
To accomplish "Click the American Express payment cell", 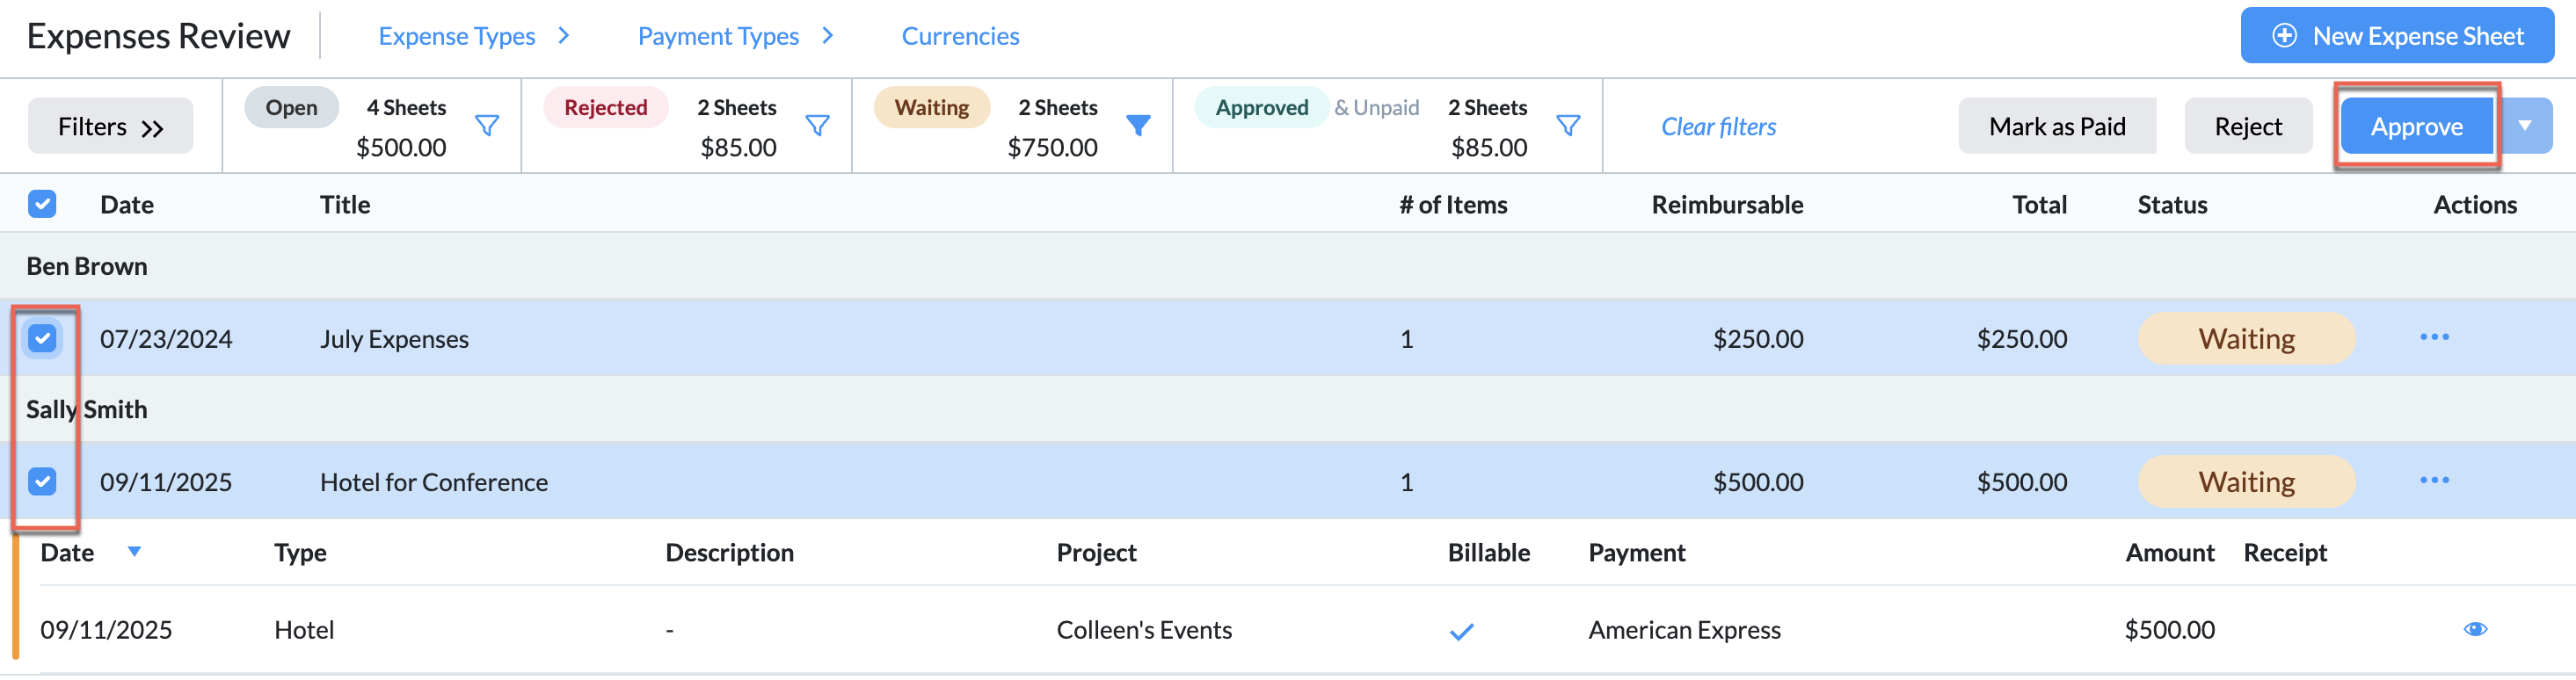I will click(1684, 630).
